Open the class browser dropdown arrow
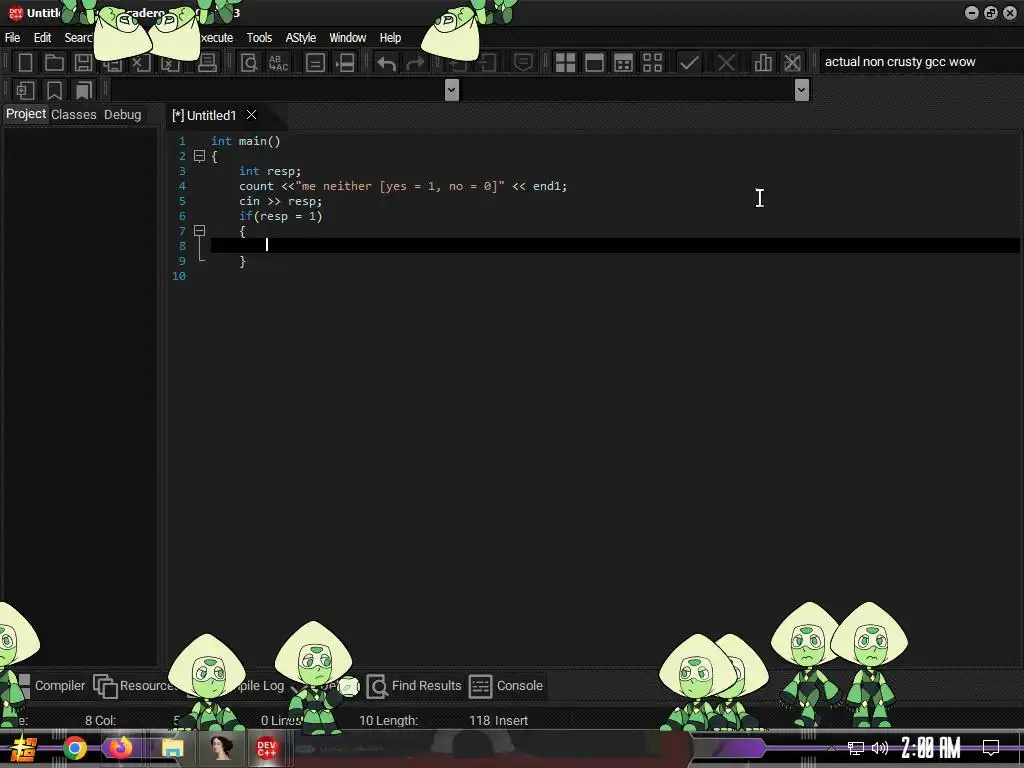The width and height of the screenshot is (1024, 768). click(x=451, y=89)
